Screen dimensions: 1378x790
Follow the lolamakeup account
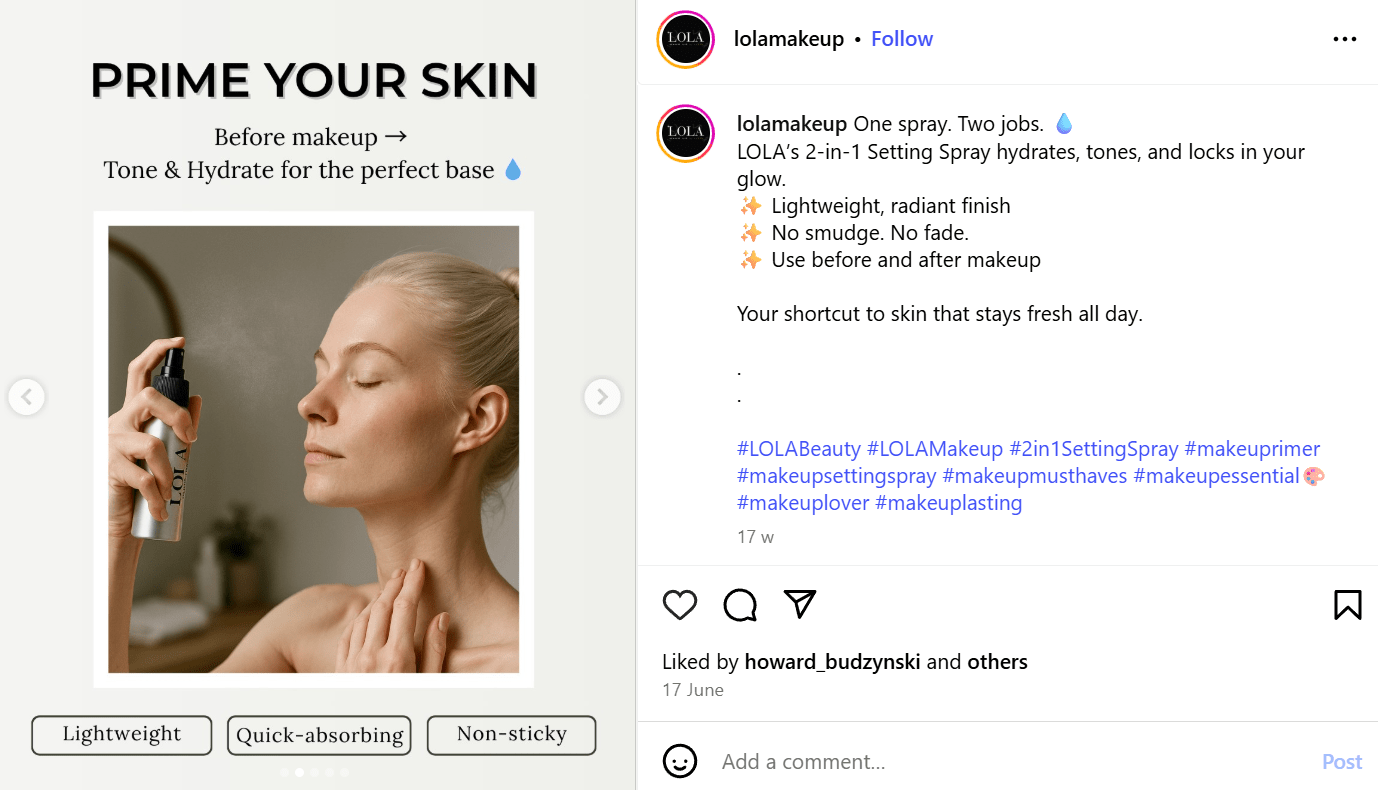click(901, 39)
